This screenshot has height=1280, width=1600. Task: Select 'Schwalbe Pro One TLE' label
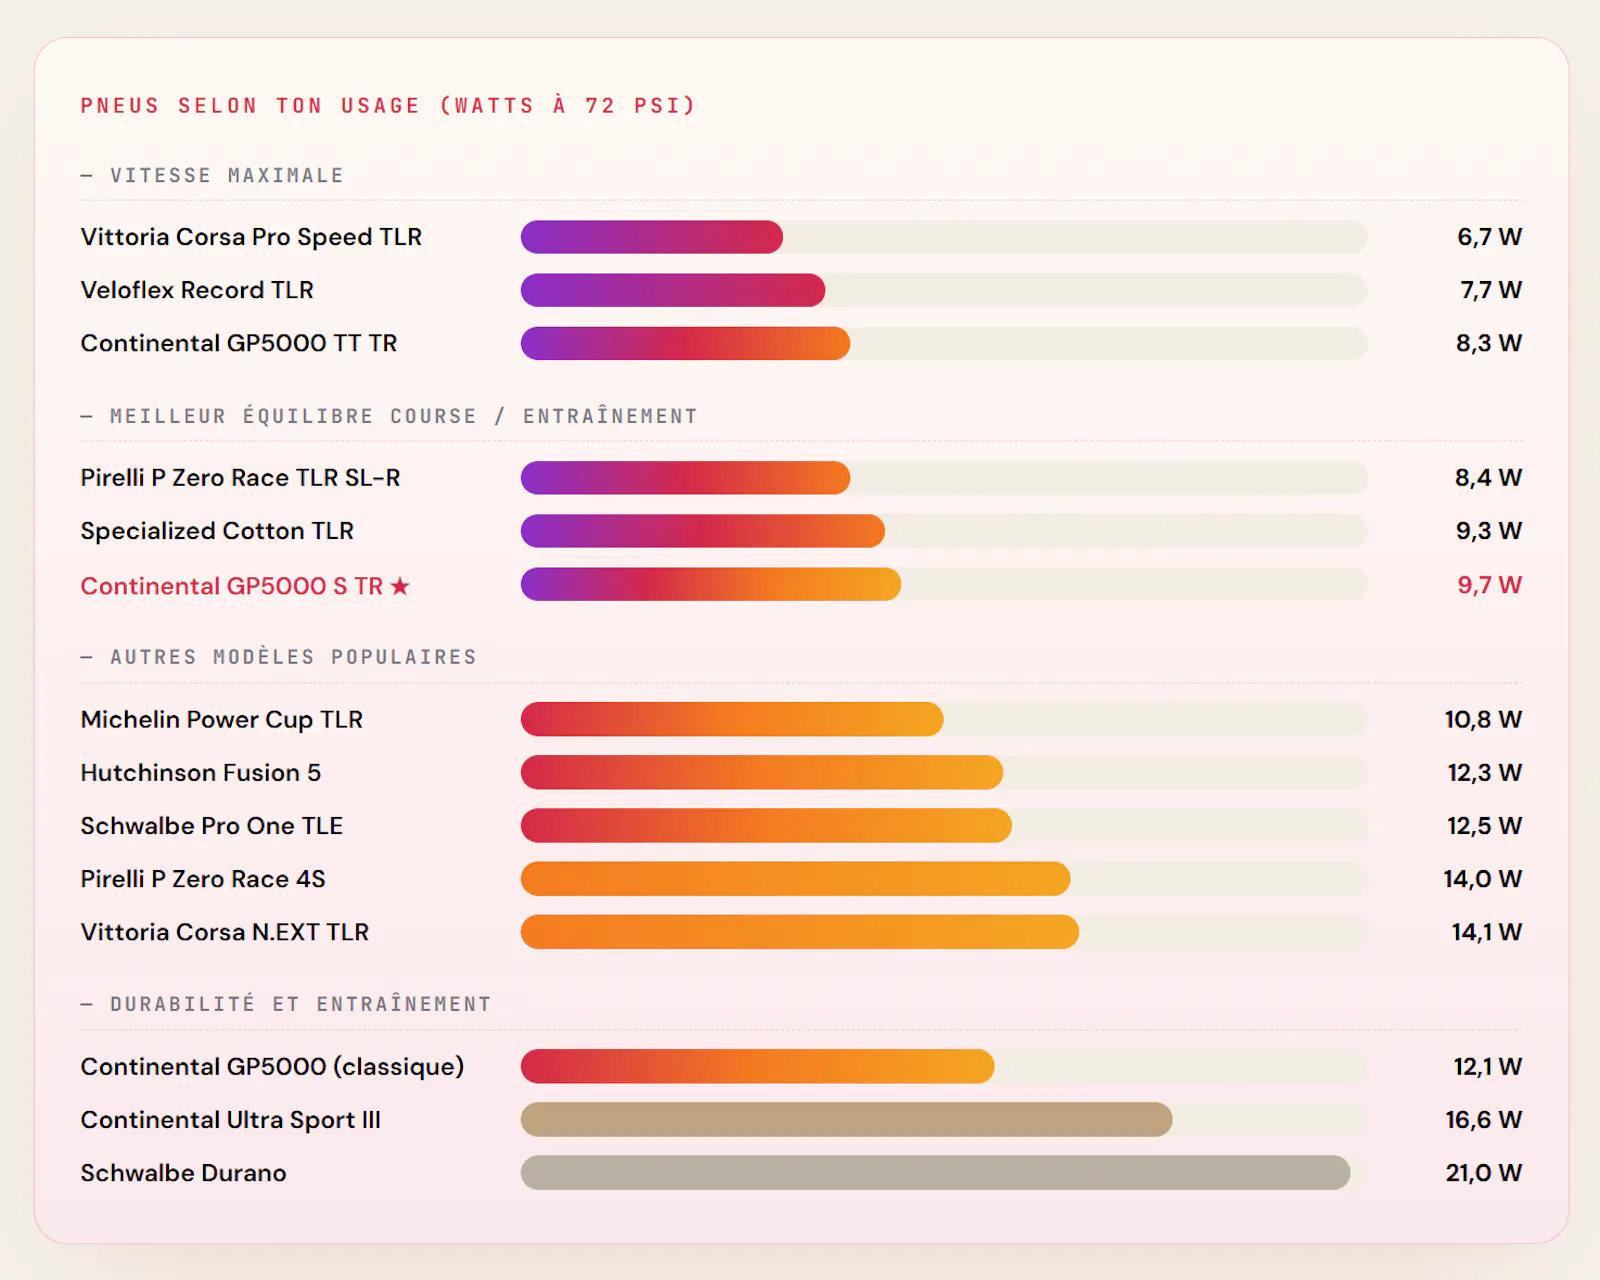click(x=212, y=826)
